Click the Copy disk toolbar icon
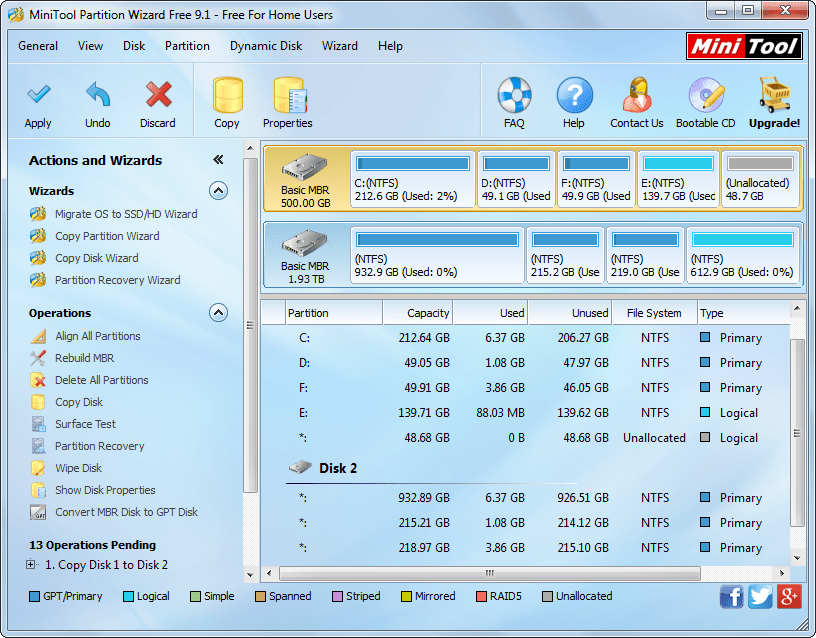Viewport: 816px width, 638px height. [x=227, y=95]
